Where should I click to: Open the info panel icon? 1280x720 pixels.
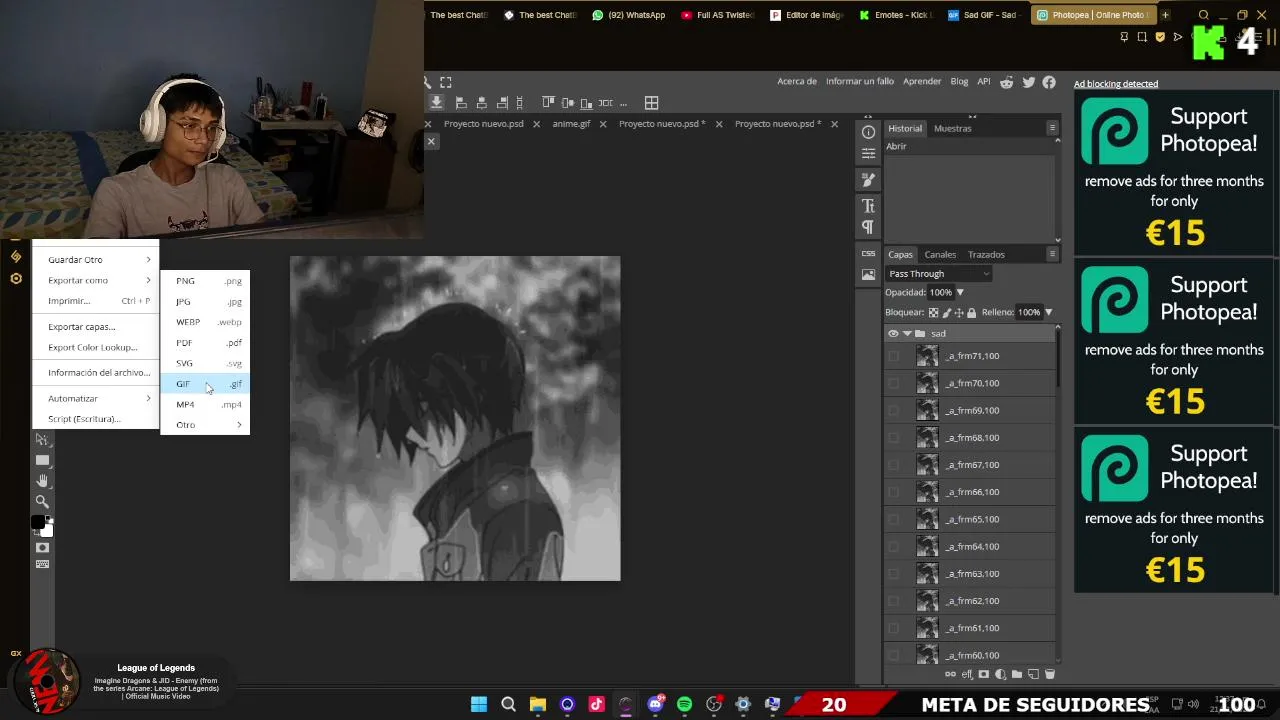coord(868,132)
